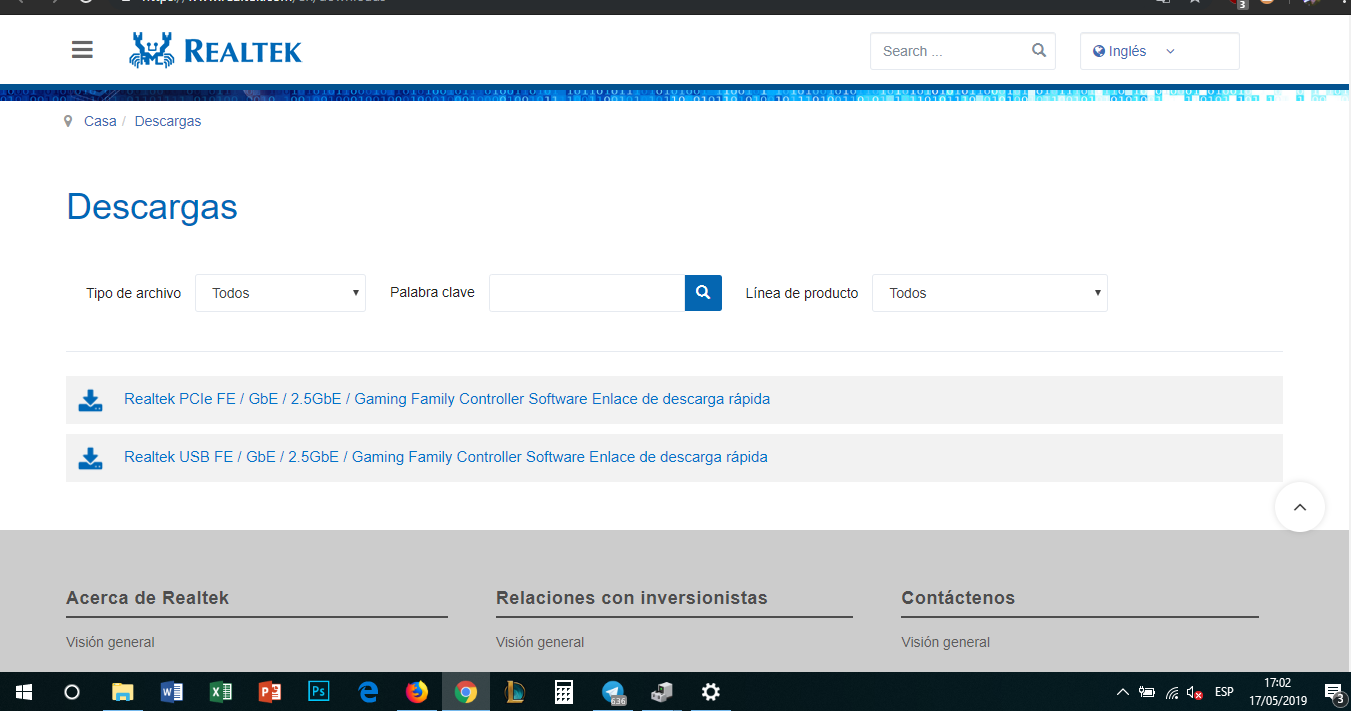Open Telegram from the taskbar
1351x711 pixels.
[613, 692]
